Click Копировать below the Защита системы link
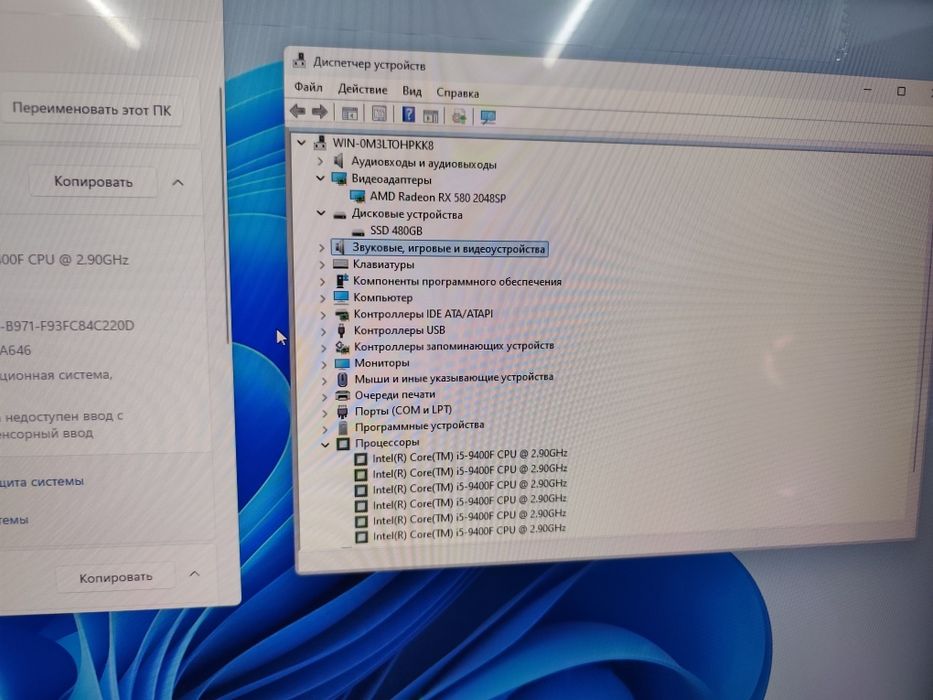 click(115, 577)
